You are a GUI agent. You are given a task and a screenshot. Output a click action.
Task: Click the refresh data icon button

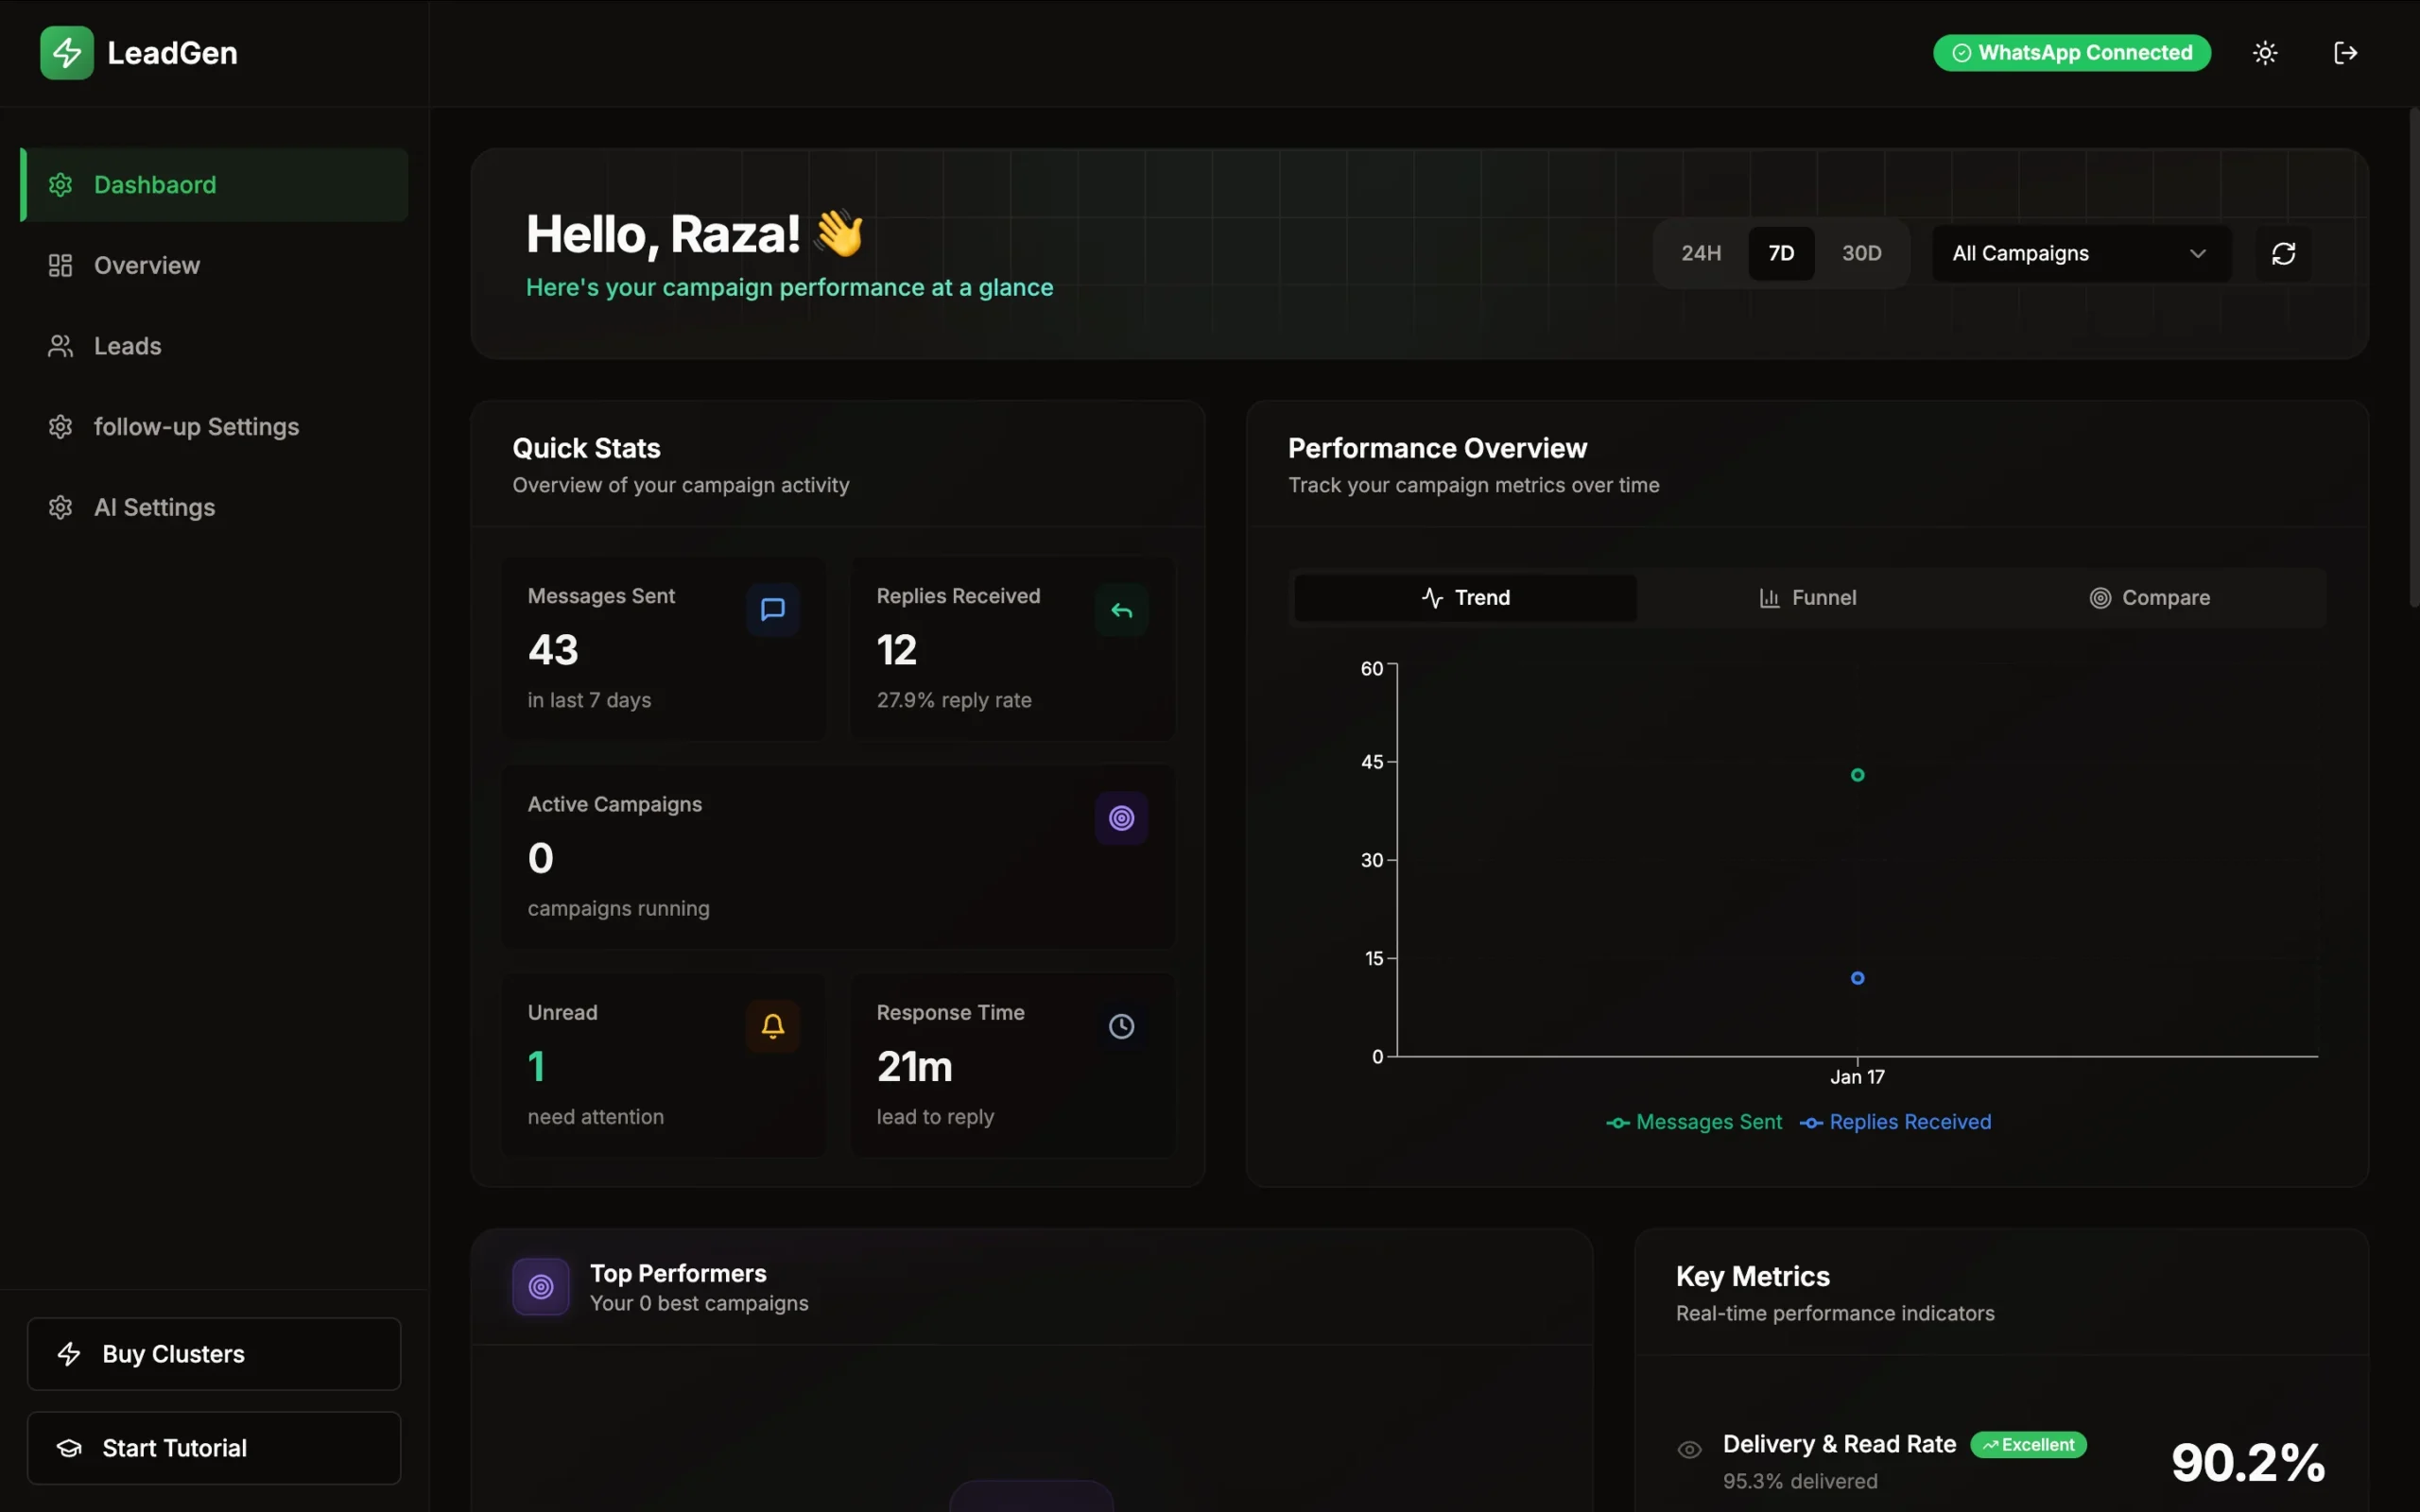coord(2283,254)
